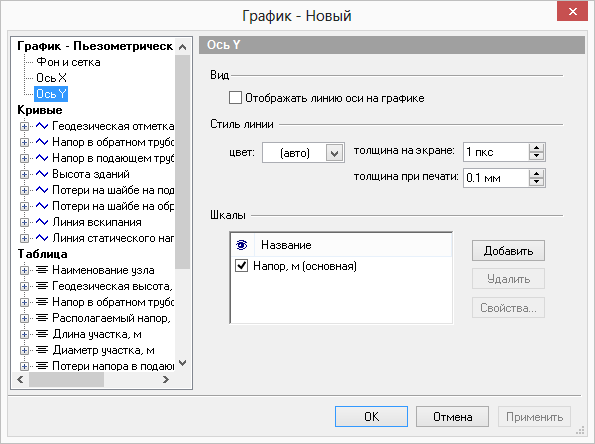This screenshot has width=595, height=444.
Task: Click table-row icon of Напор в обратном трубопроводе table row
Action: point(42,302)
